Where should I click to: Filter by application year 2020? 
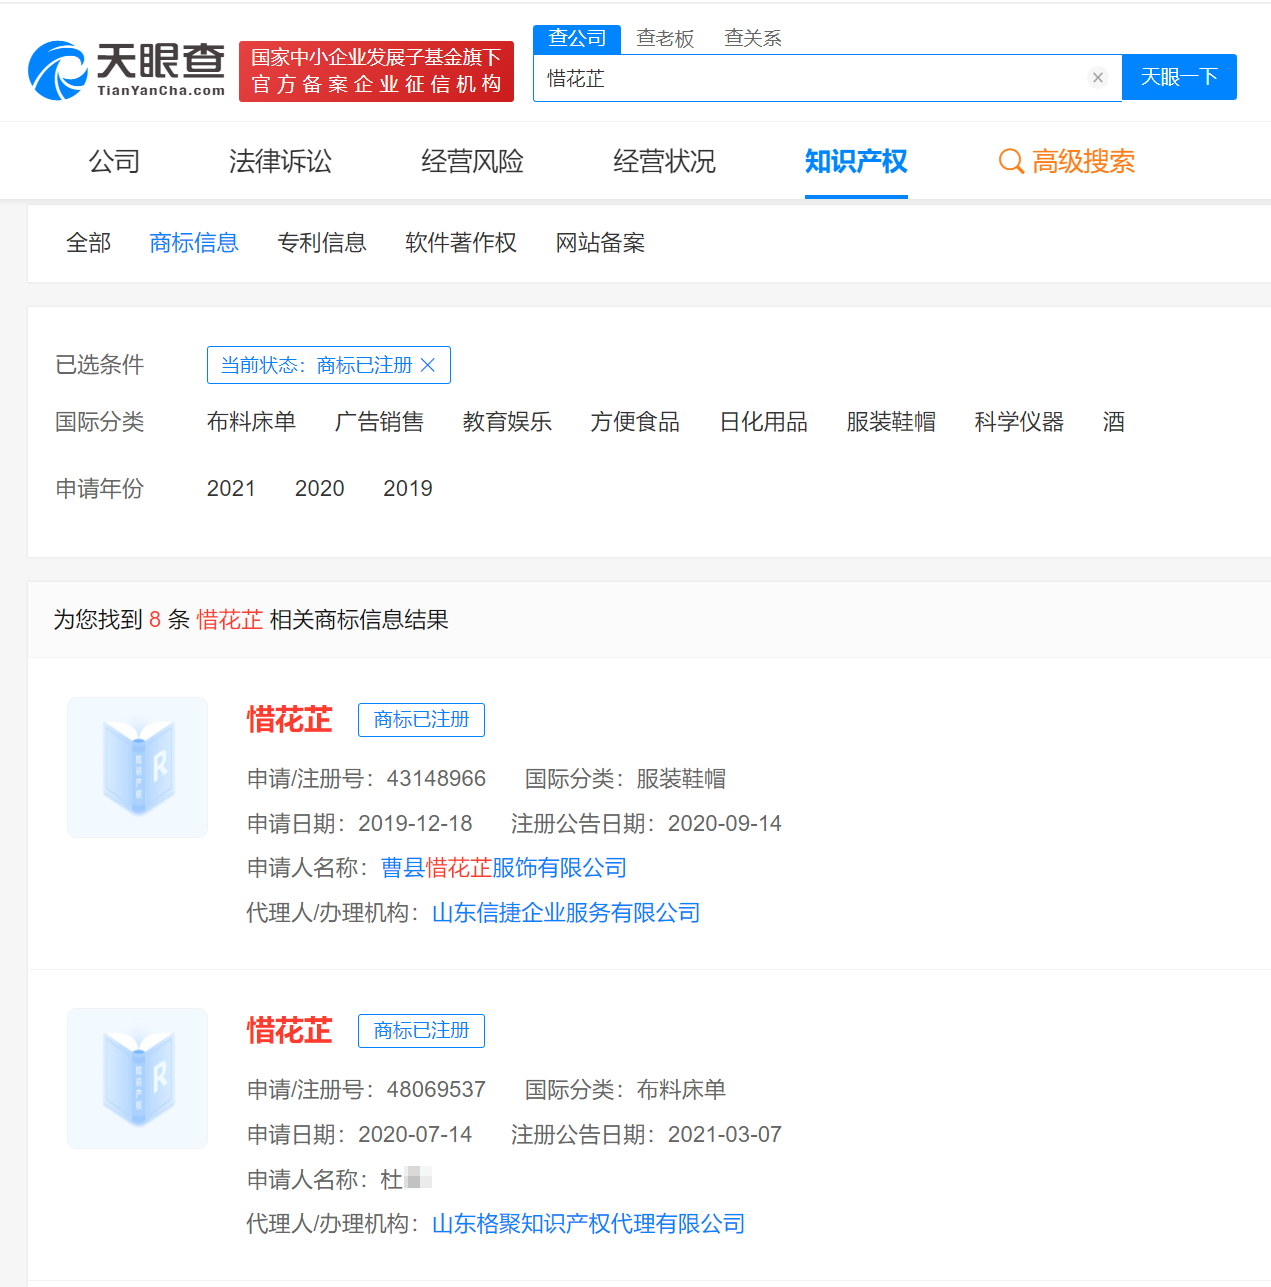pos(319,488)
